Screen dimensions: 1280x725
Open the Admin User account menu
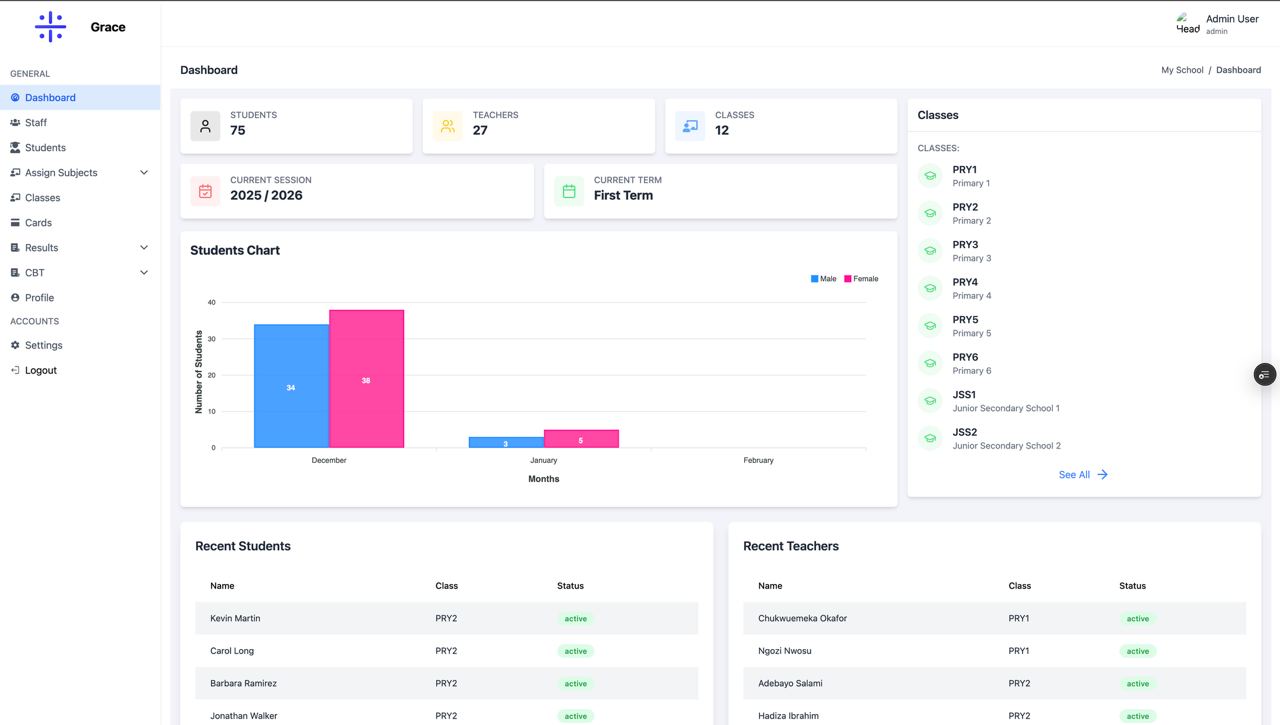tap(1217, 24)
